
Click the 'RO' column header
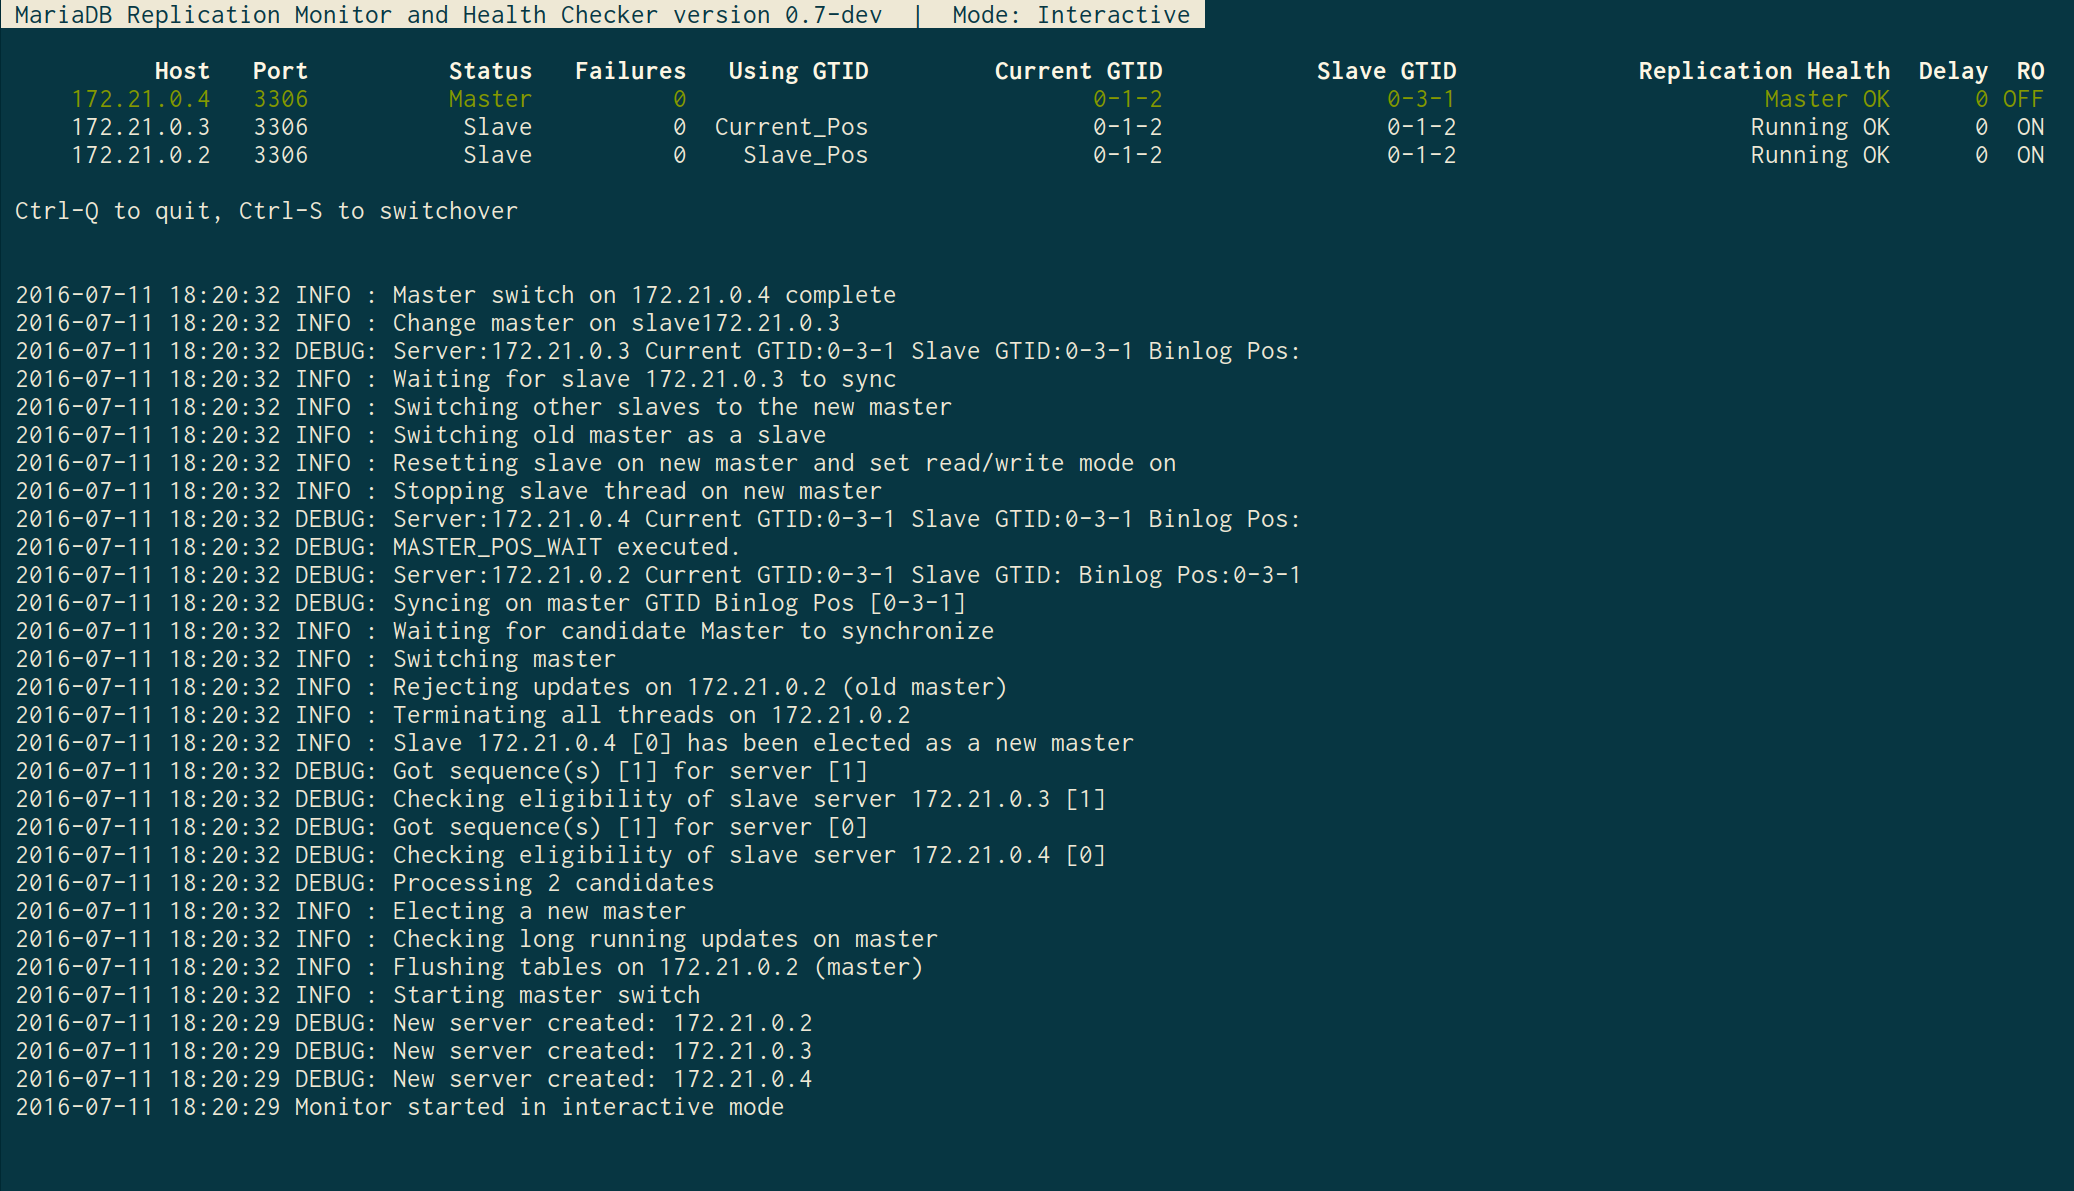2030,71
